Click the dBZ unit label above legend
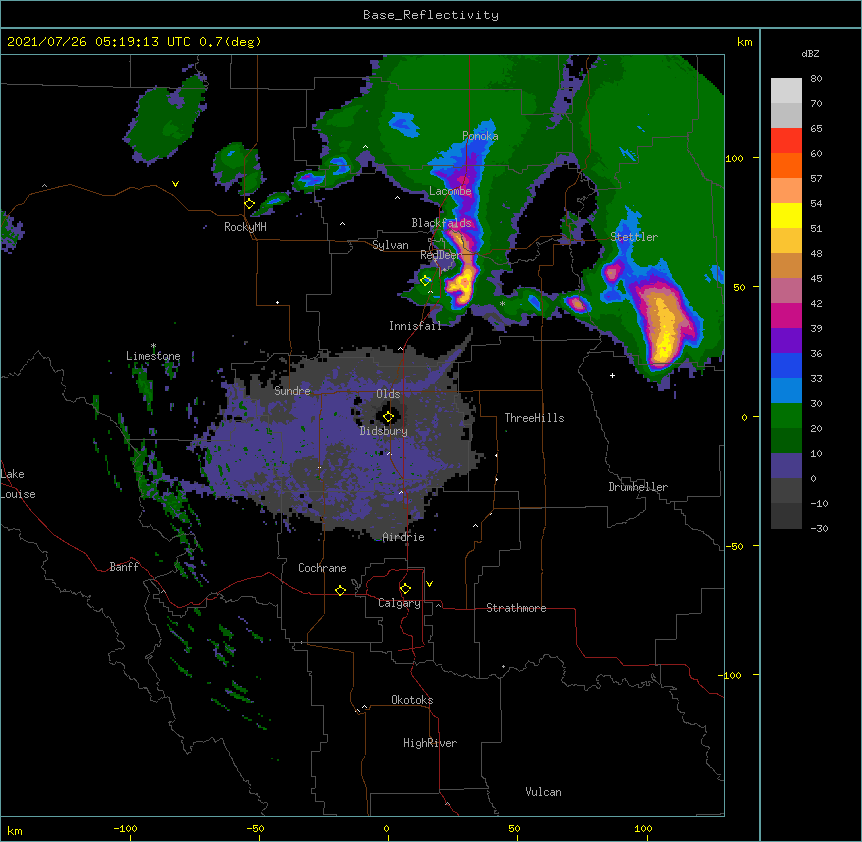This screenshot has height=842, width=862. click(x=810, y=54)
